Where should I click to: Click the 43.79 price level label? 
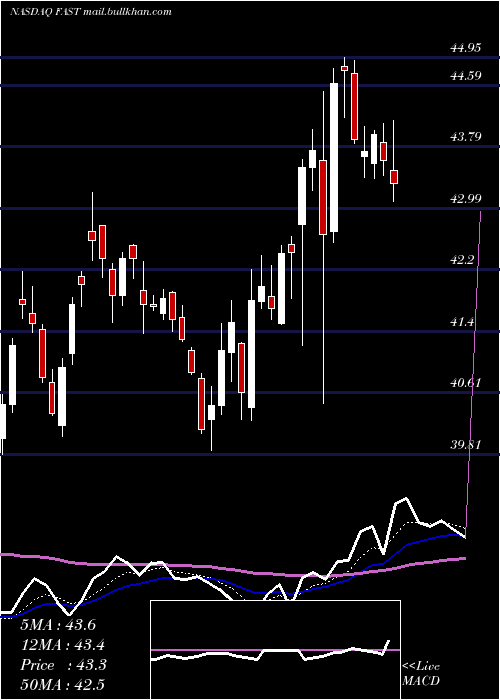pos(466,137)
